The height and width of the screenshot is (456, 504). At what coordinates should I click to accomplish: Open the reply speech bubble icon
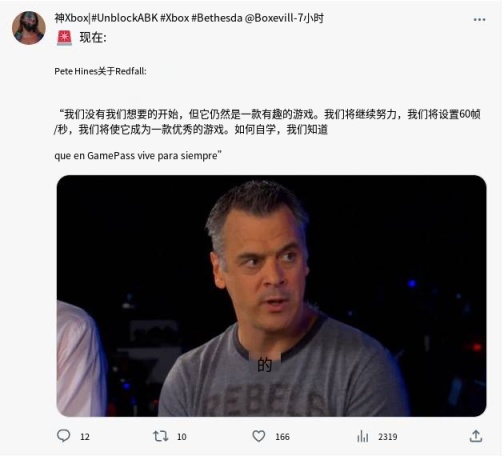63,436
